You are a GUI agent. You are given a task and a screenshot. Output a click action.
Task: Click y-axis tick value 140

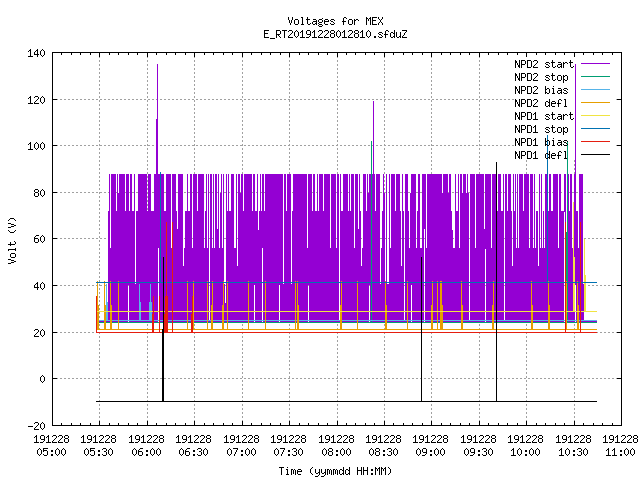(36, 53)
